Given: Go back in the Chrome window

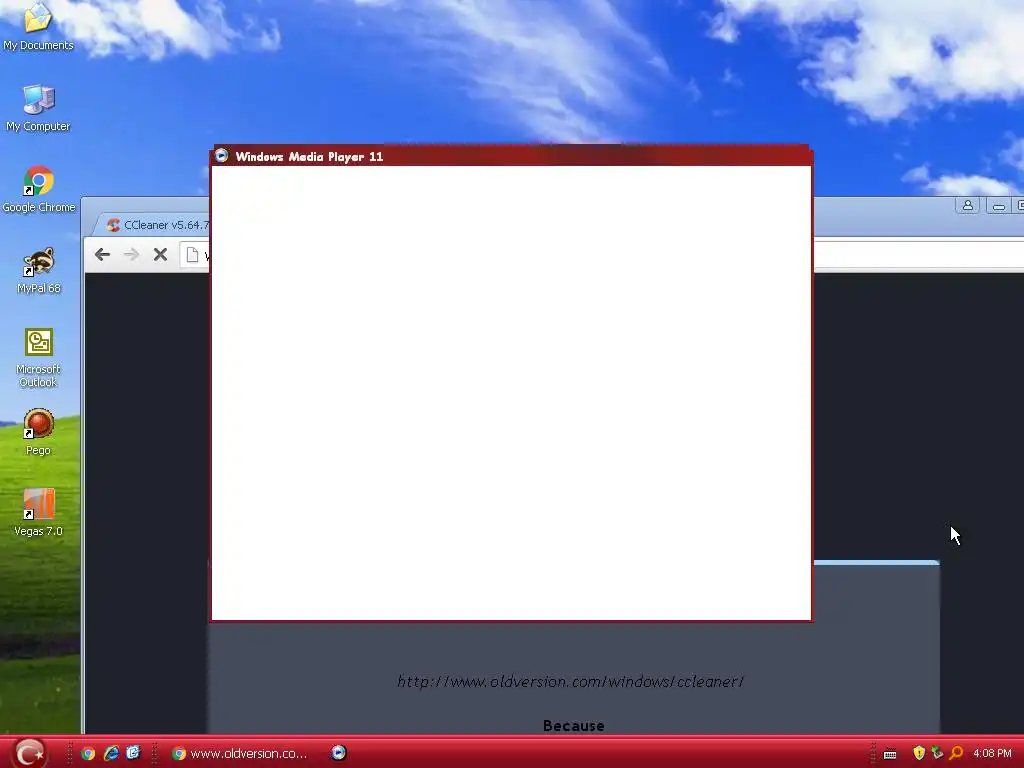Looking at the screenshot, I should point(102,254).
